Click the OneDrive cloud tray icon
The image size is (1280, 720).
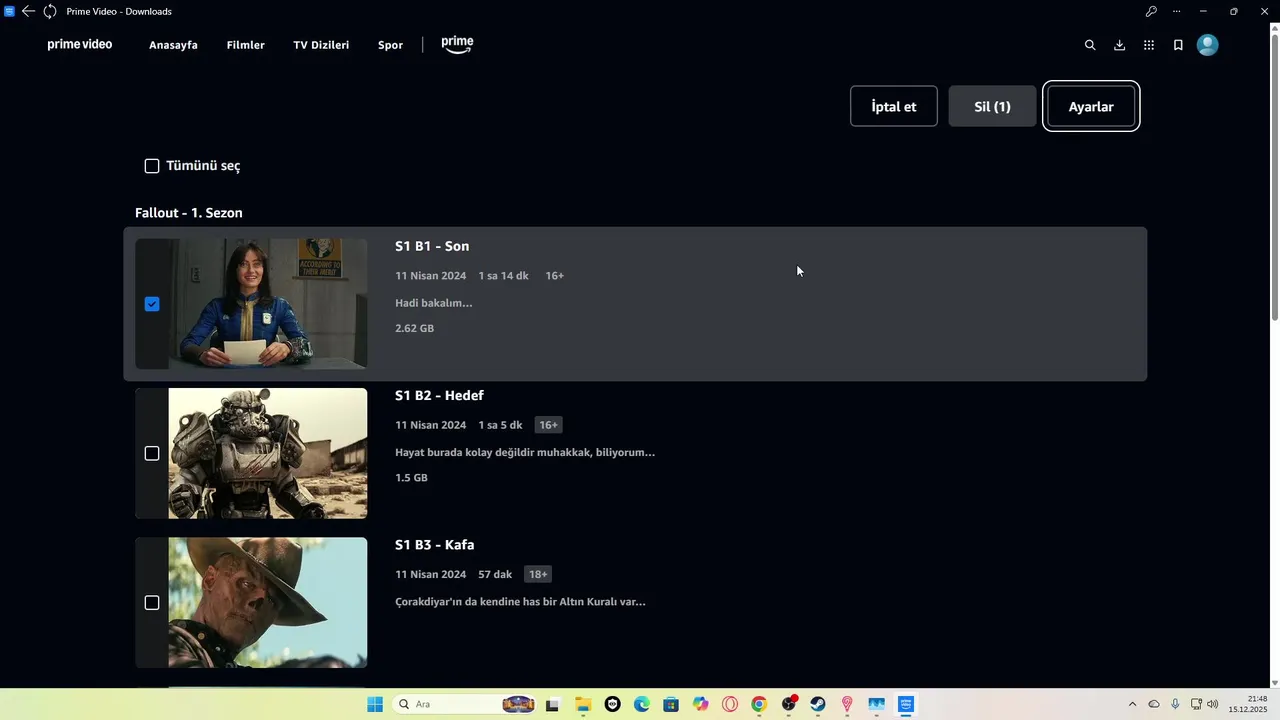(1154, 704)
